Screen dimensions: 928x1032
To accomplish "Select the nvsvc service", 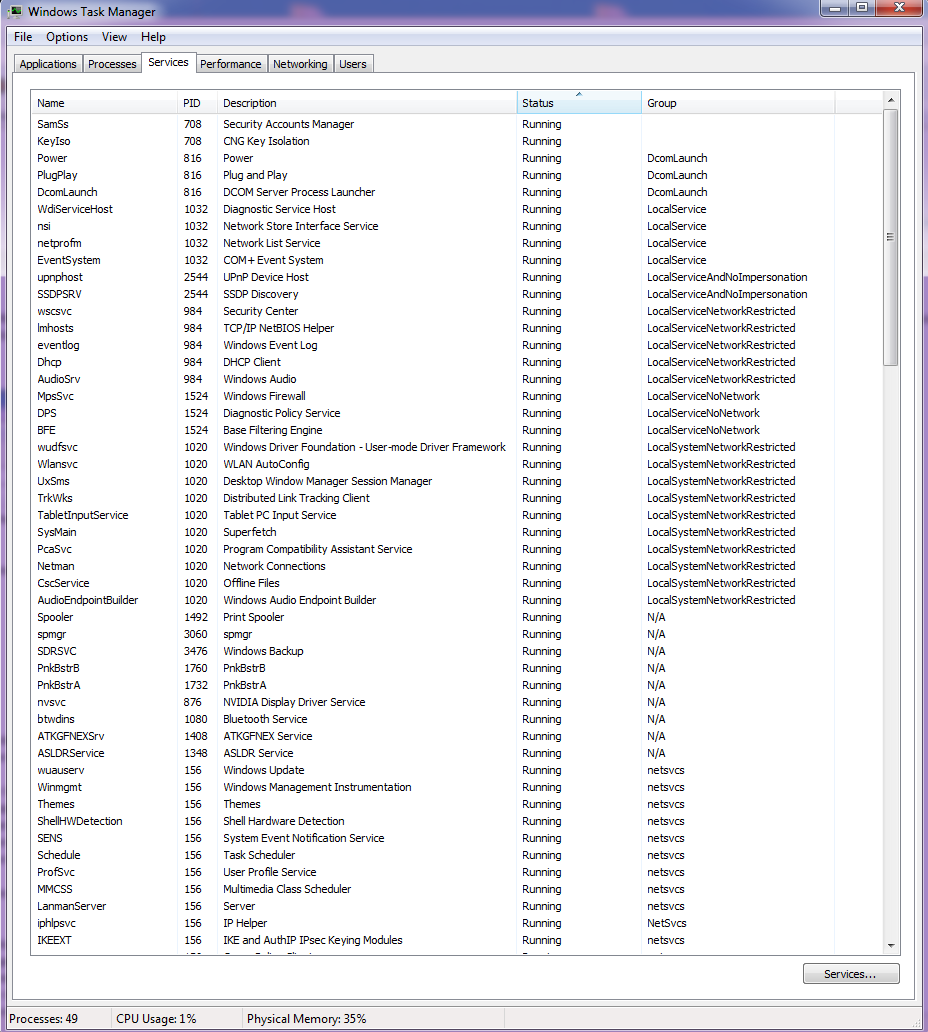I will pyautogui.click(x=456, y=702).
